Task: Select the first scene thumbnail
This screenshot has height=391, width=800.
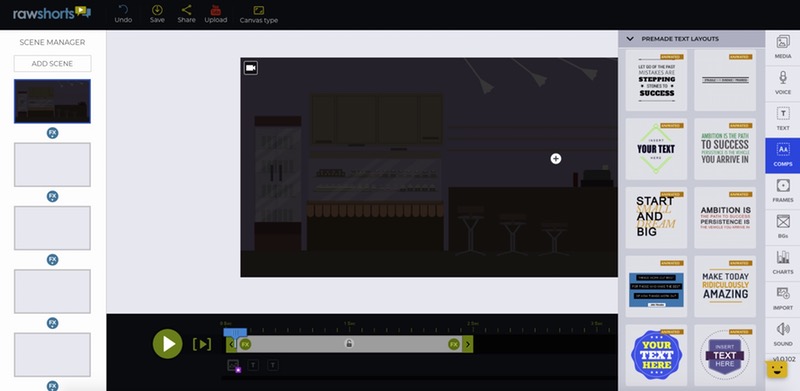Action: [x=53, y=101]
